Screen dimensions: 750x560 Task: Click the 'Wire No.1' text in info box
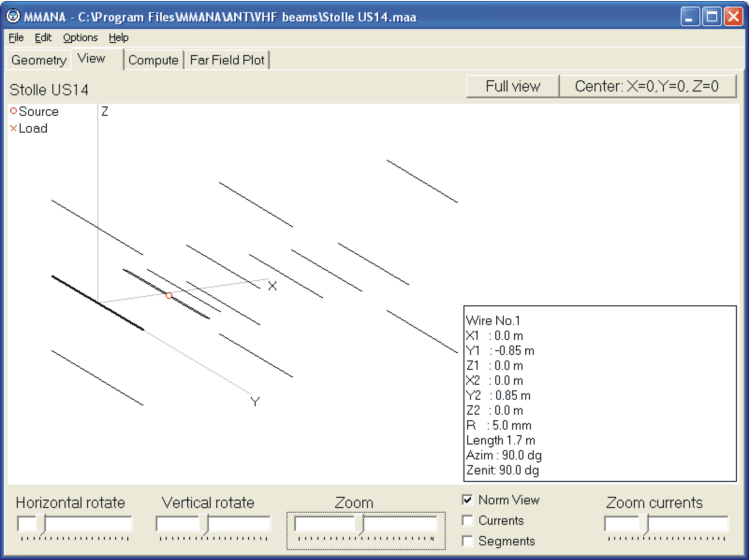(493, 320)
